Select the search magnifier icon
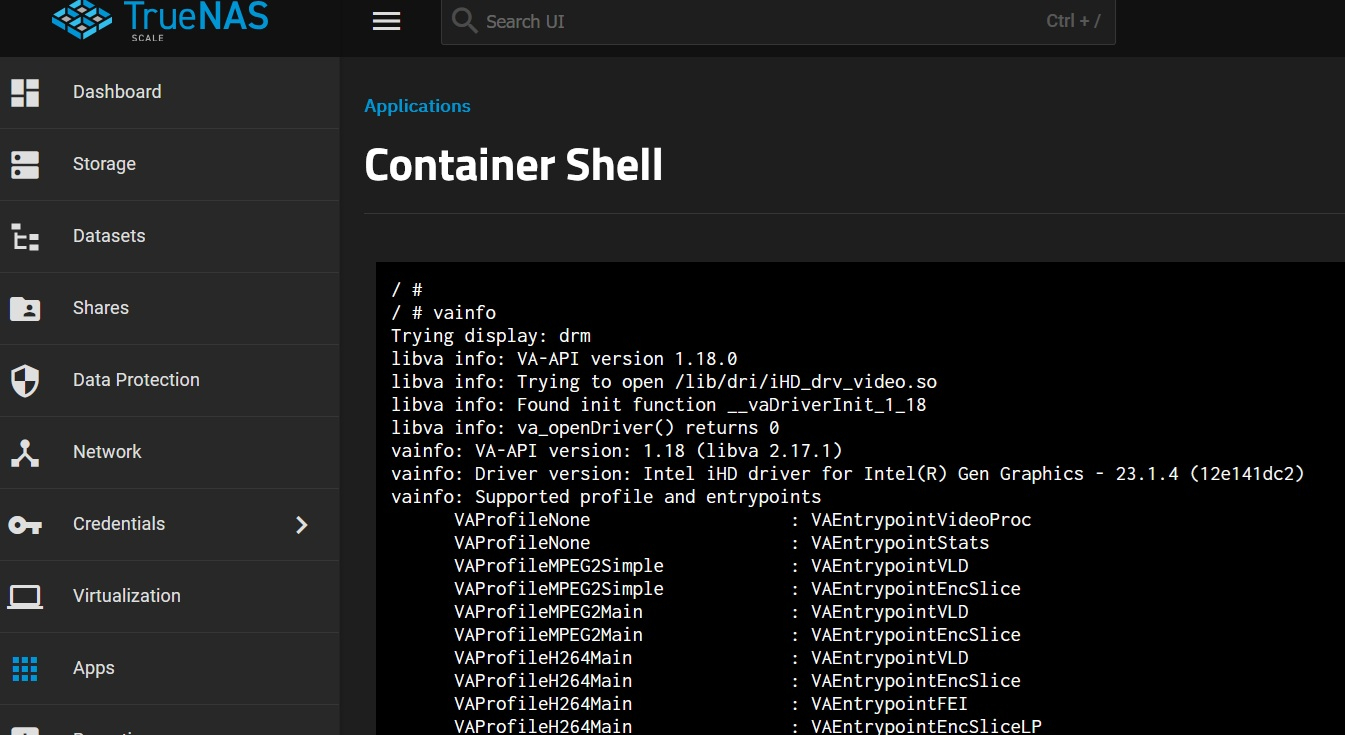Image resolution: width=1345 pixels, height=735 pixels. (464, 21)
